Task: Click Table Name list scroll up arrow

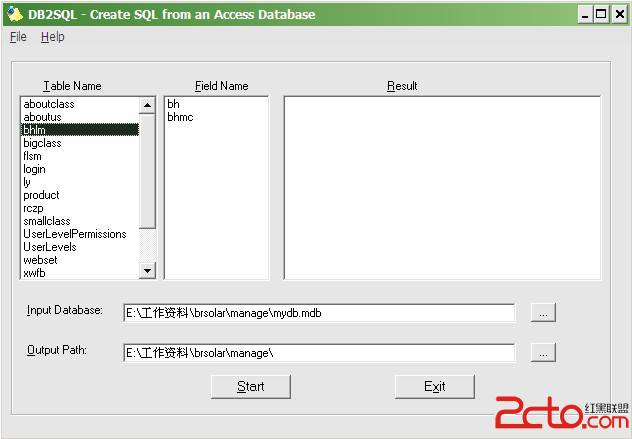Action: point(147,106)
